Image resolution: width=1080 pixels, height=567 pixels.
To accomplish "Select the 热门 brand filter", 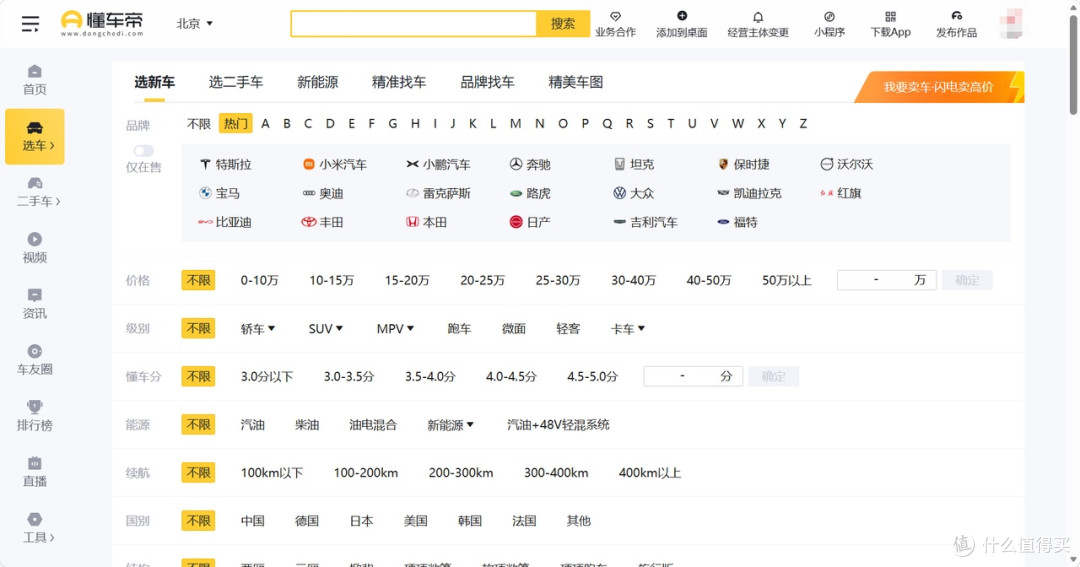I will pyautogui.click(x=236, y=123).
